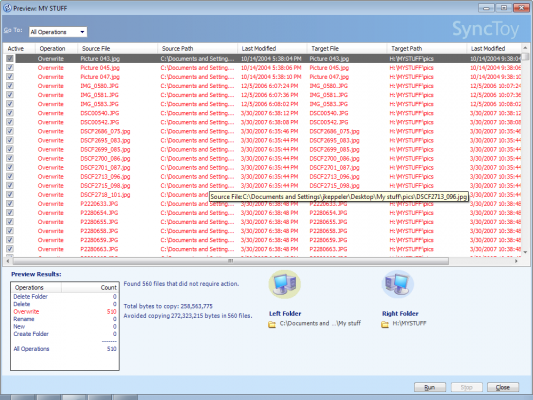The image size is (533, 400).
Task: Select the Rename row in Preview Results
Action: (65, 319)
